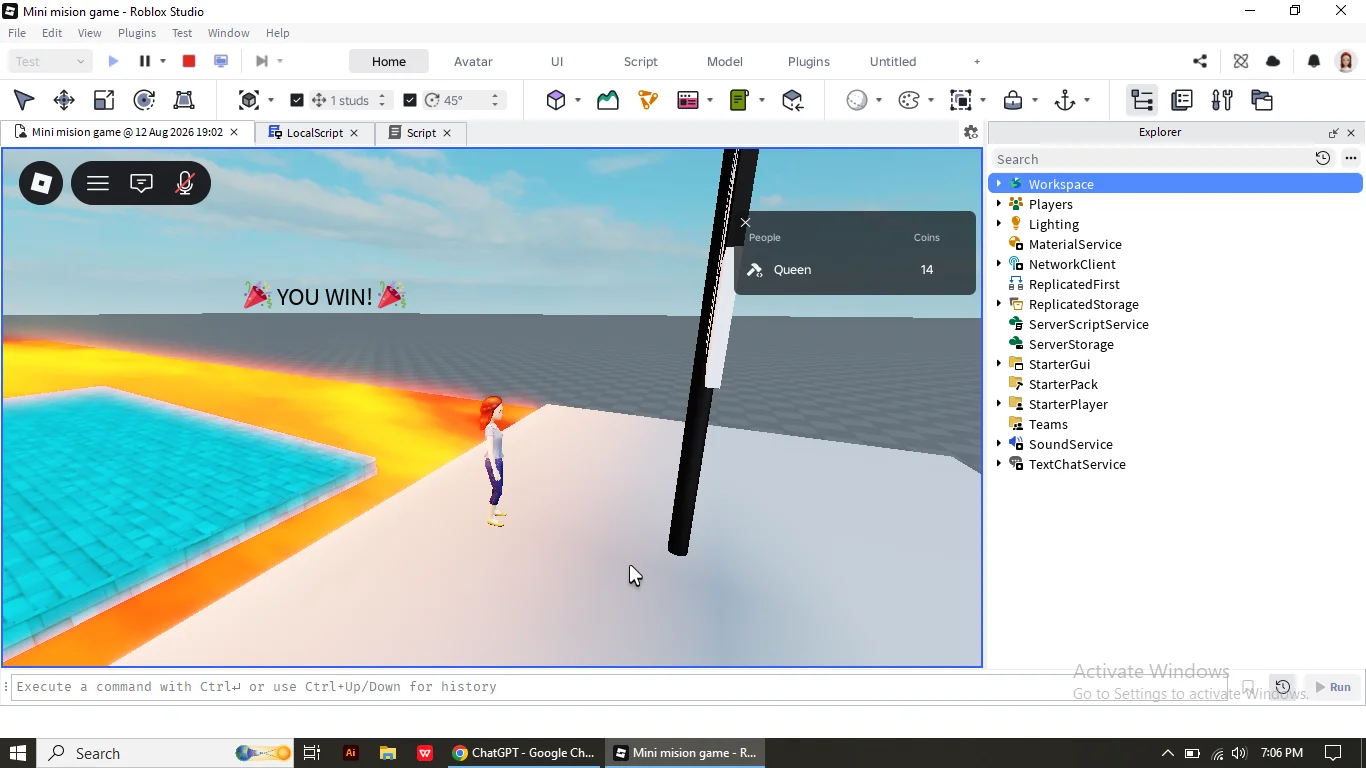This screenshot has width=1366, height=768.
Task: Expand ReplicatedStorage in Explorer
Action: (999, 304)
